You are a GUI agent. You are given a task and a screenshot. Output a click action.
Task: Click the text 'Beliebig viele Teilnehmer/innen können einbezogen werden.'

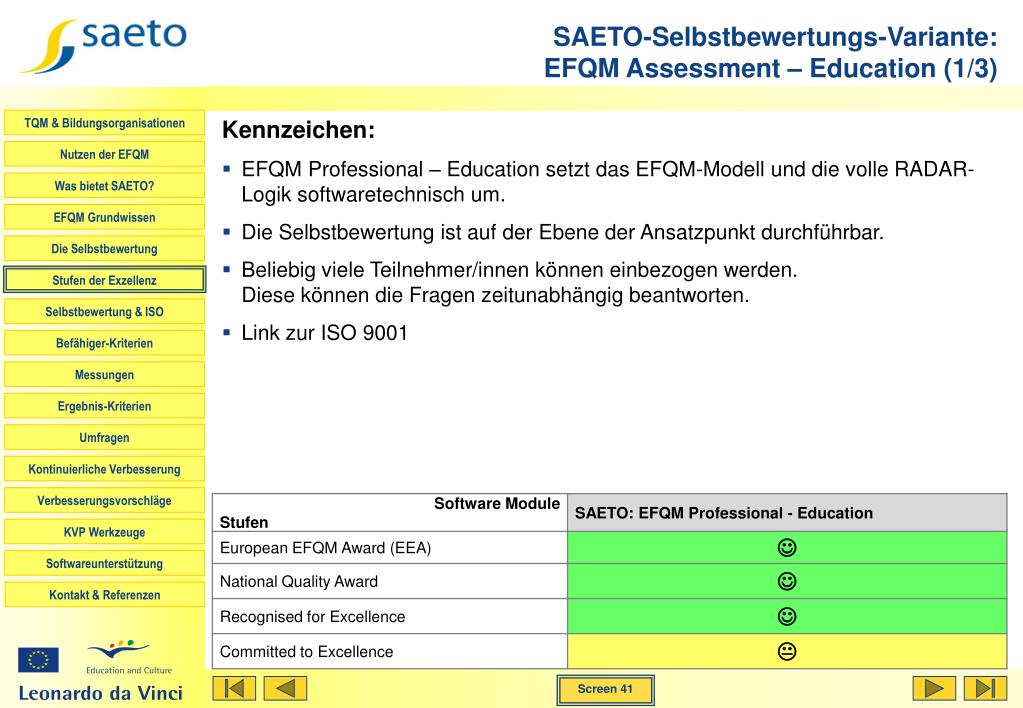[x=519, y=269]
